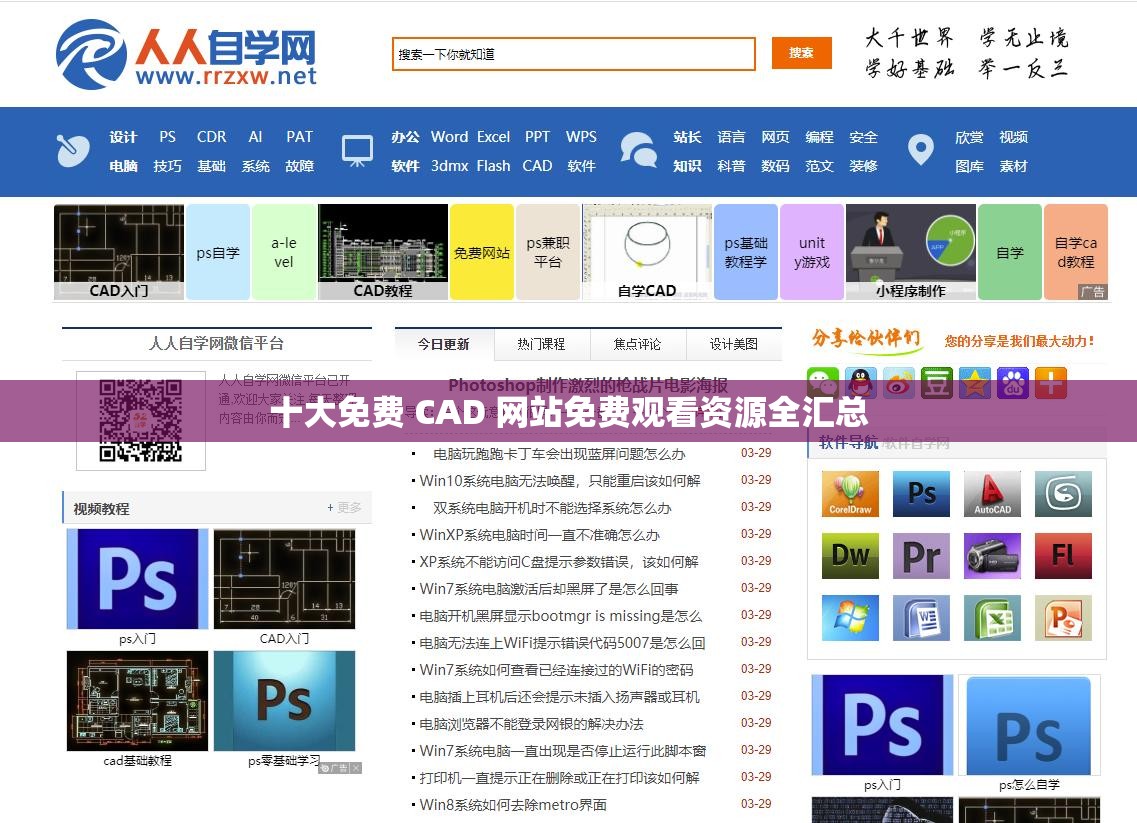This screenshot has height=823, width=1137.
Task: Open the Dreamweaver Dw icon
Action: point(849,556)
